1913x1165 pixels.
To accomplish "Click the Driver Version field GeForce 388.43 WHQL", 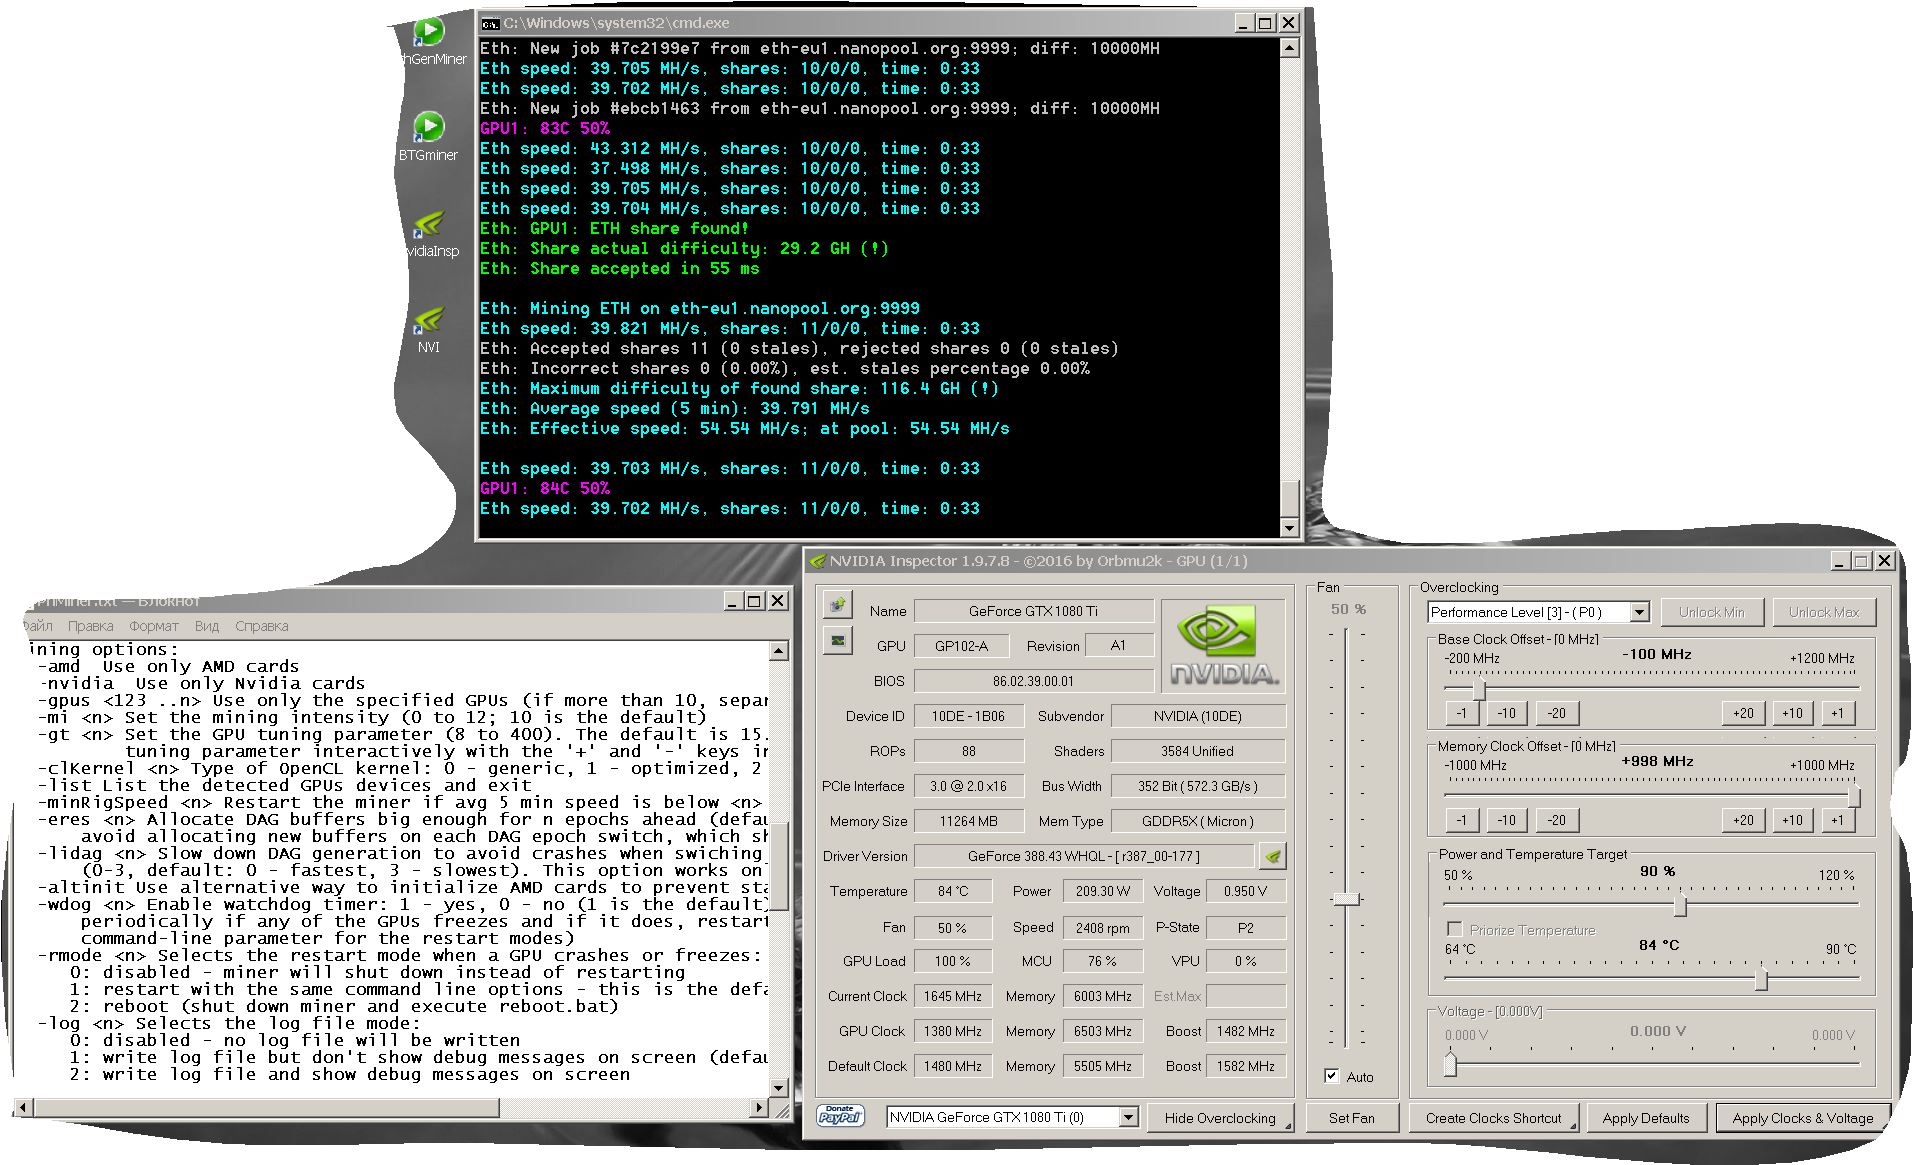I will (x=1084, y=856).
